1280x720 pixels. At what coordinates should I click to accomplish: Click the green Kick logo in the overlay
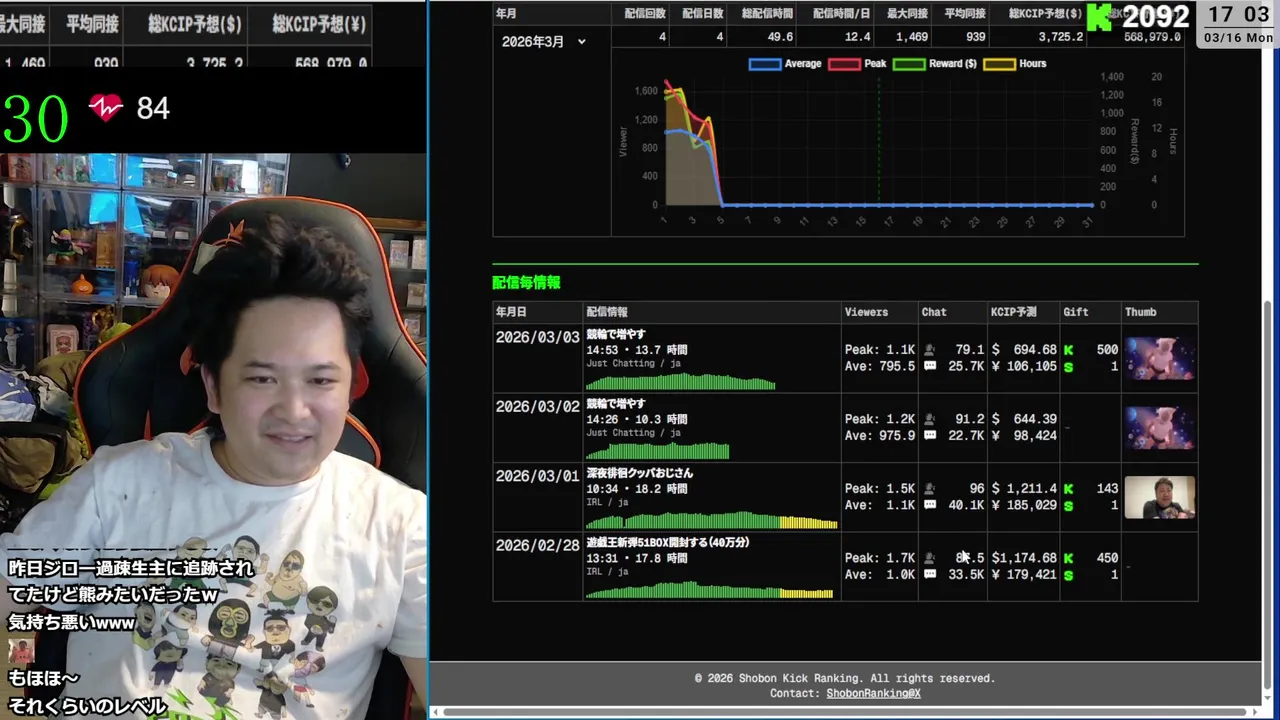tap(1099, 17)
